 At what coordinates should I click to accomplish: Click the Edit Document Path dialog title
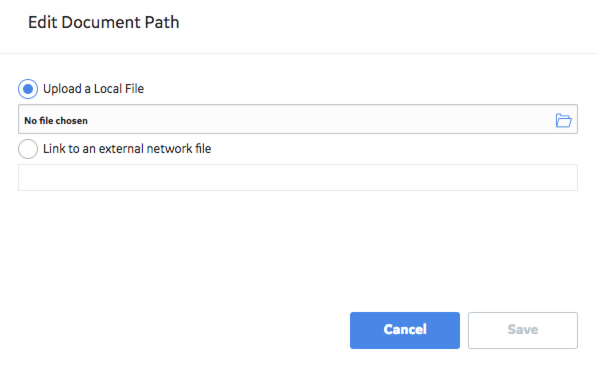pos(104,22)
